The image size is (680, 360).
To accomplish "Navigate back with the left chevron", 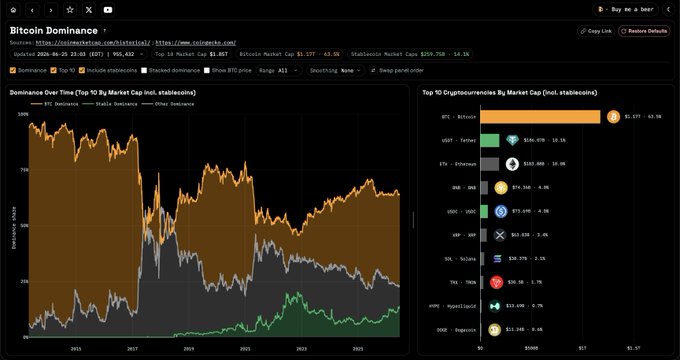I will click(x=32, y=10).
